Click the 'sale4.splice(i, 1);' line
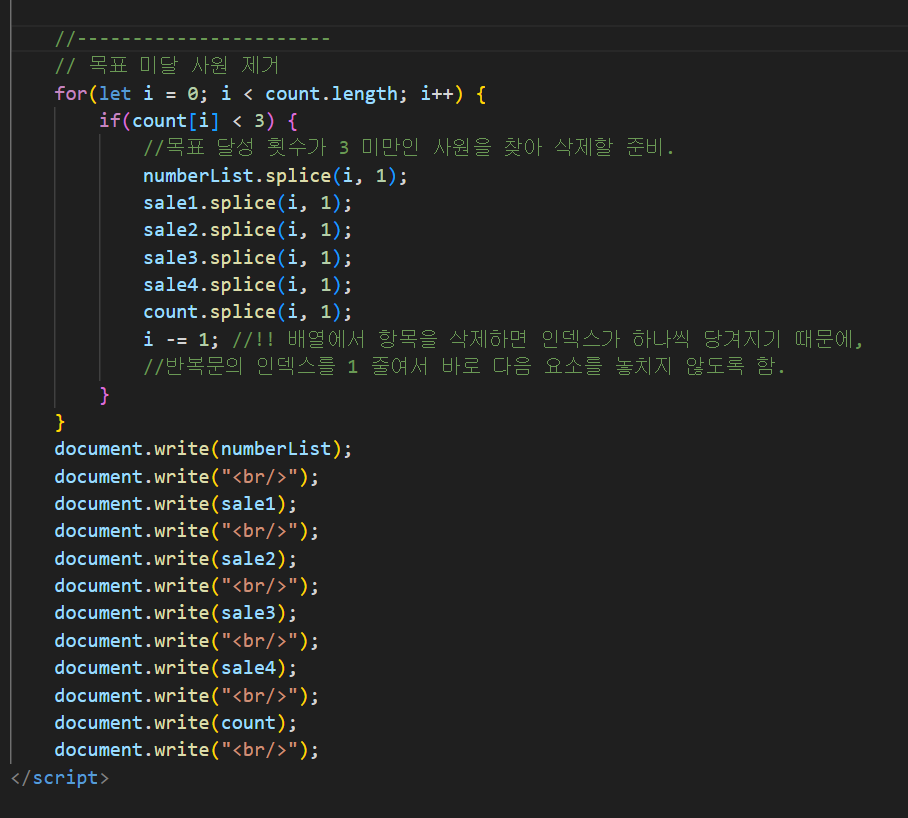The image size is (908, 818). click(x=247, y=285)
